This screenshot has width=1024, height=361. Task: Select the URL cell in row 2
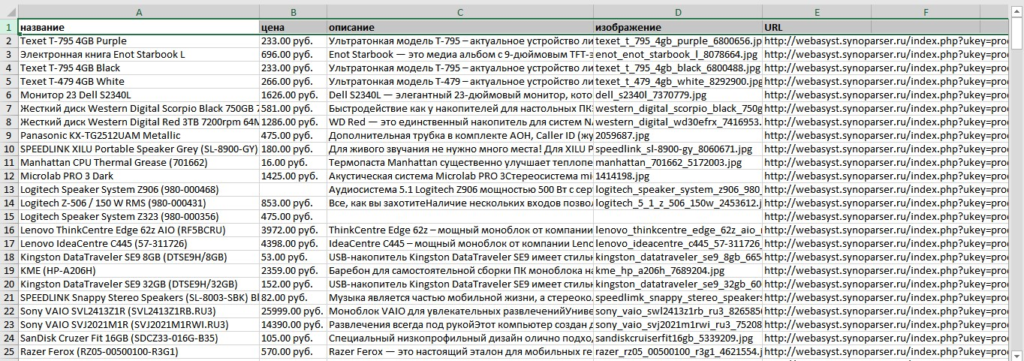coord(816,41)
